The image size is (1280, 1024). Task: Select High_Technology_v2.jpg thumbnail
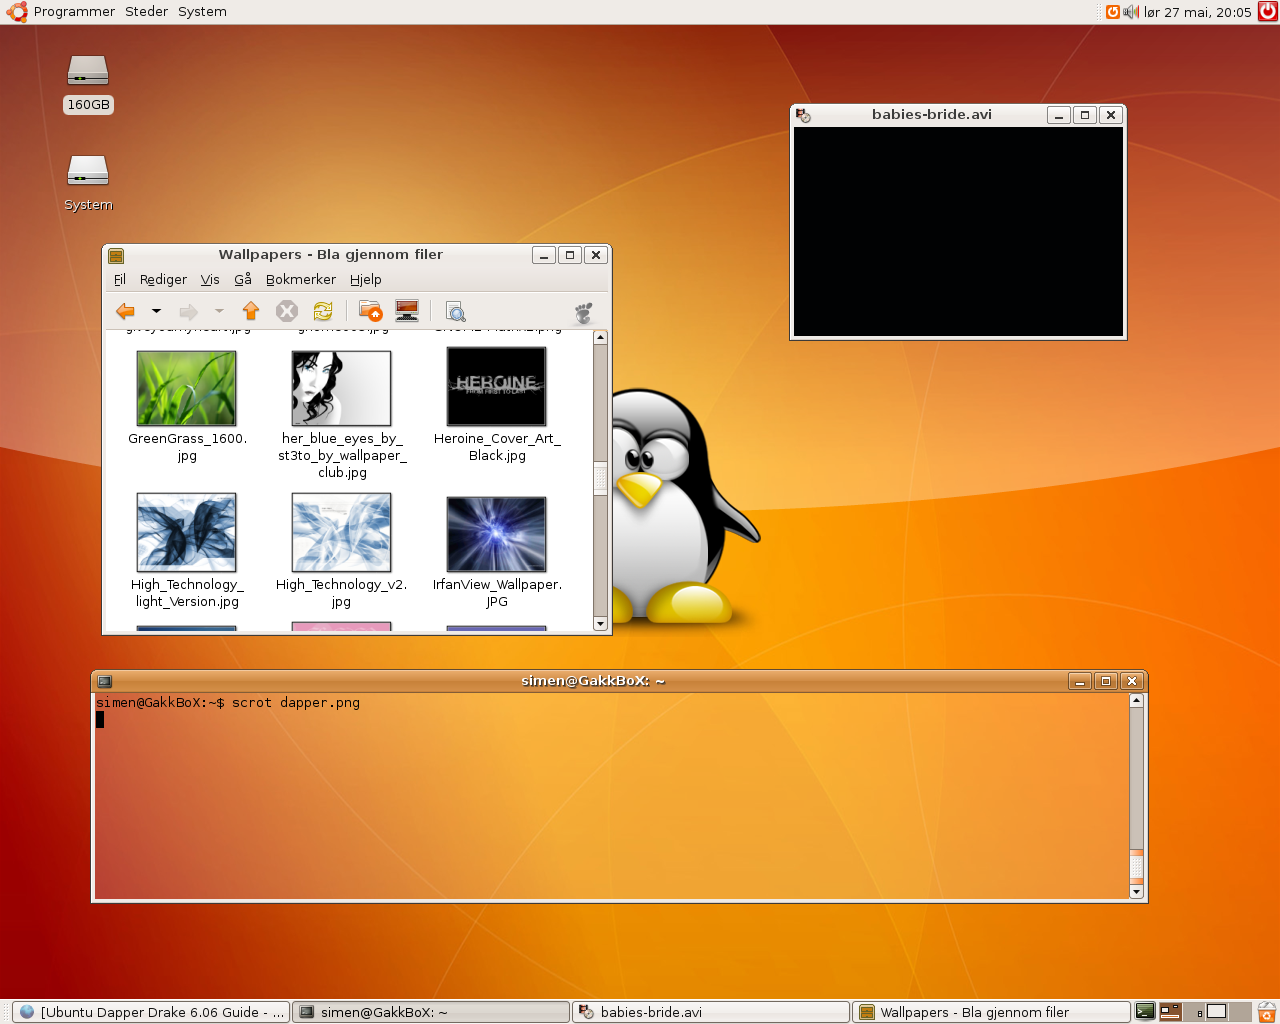tap(341, 532)
